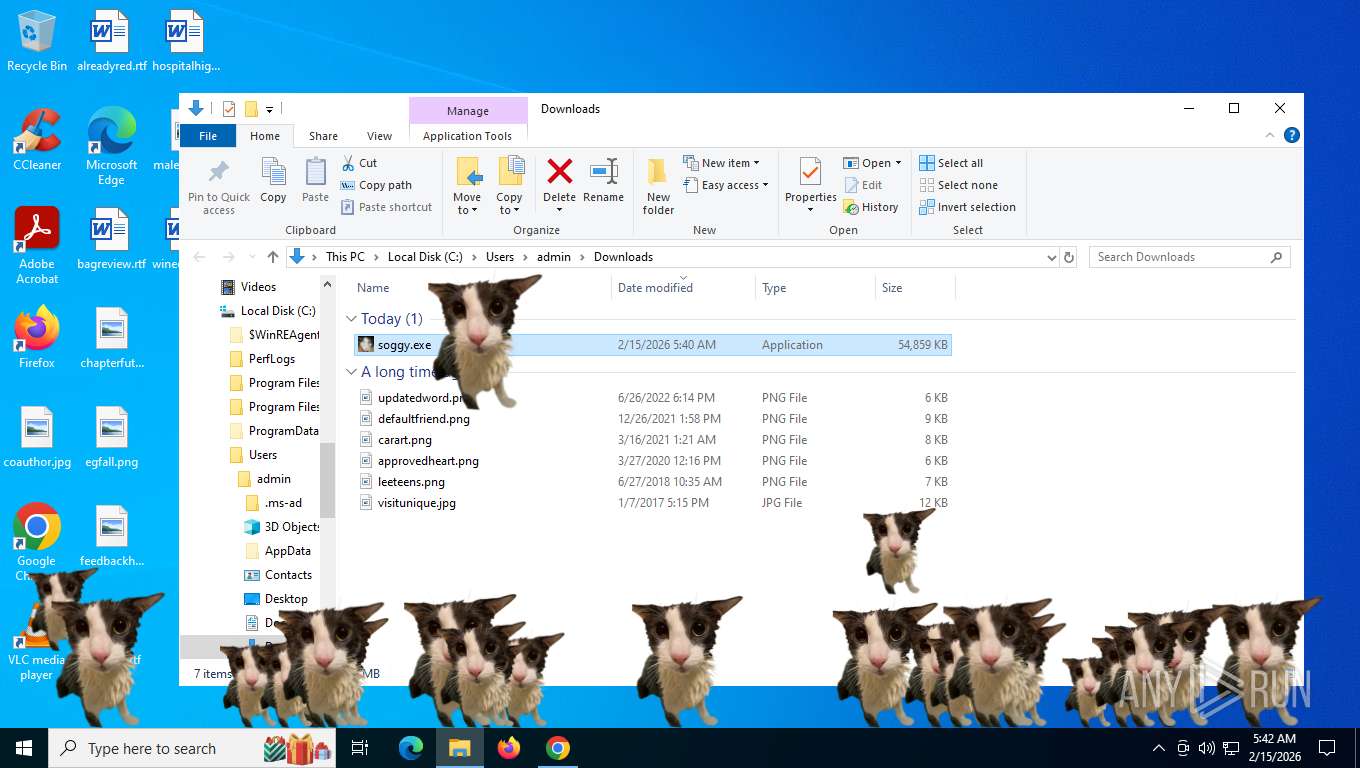Click the Help question mark icon
This screenshot has width=1360, height=768.
[1291, 135]
